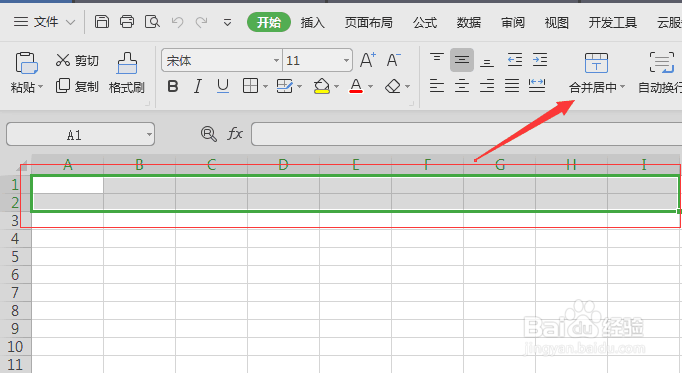Image resolution: width=682 pixels, height=373 pixels.
Task: Switch to the 开始 tab
Action: tap(269, 22)
